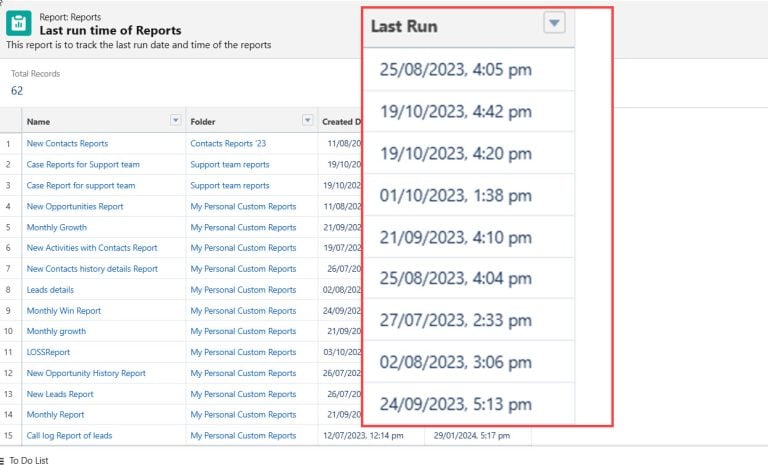Select the Total Records value 62
Screen dimensions: 768x465
click(x=17, y=91)
